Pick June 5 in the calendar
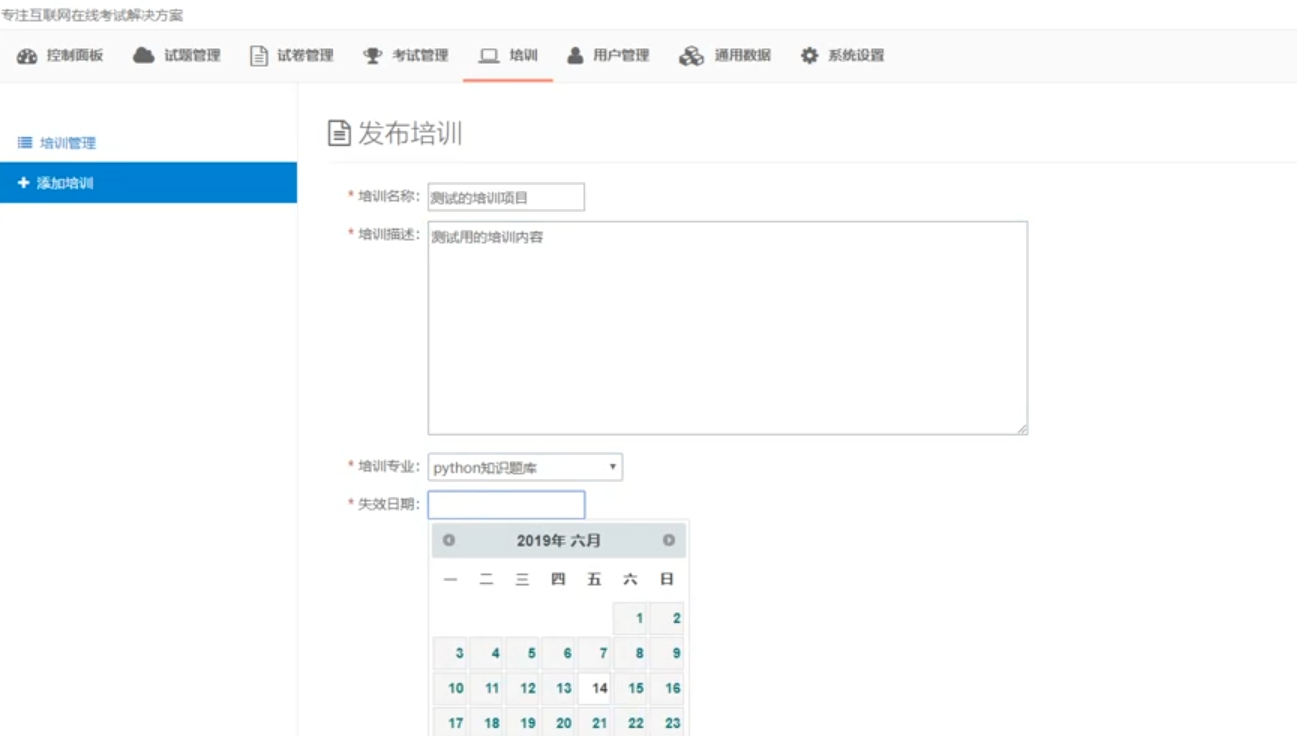The height and width of the screenshot is (736, 1297). pyautogui.click(x=524, y=653)
